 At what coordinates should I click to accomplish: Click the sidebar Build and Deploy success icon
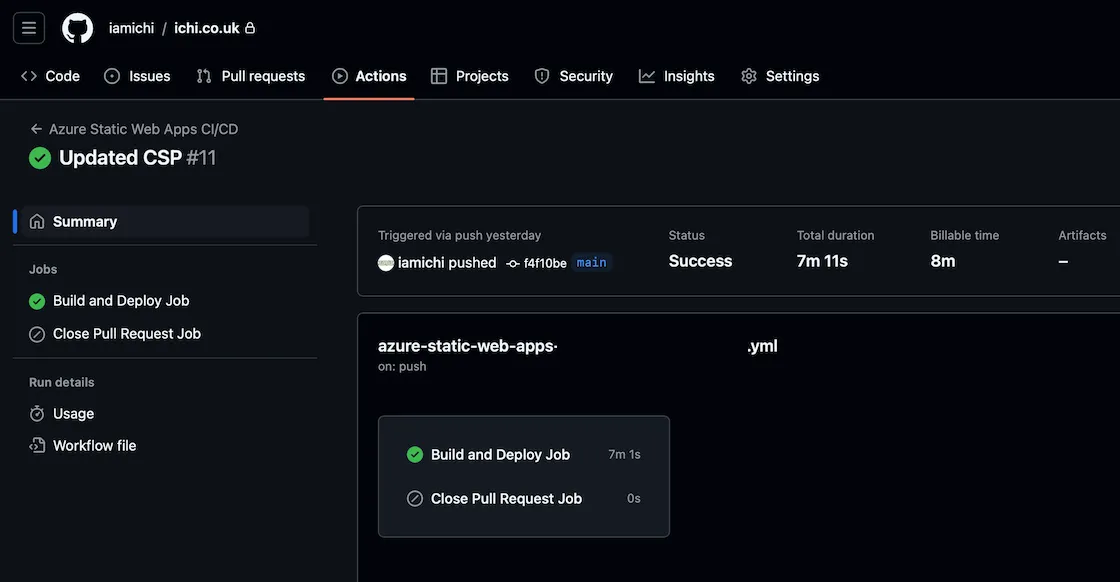coord(36,301)
